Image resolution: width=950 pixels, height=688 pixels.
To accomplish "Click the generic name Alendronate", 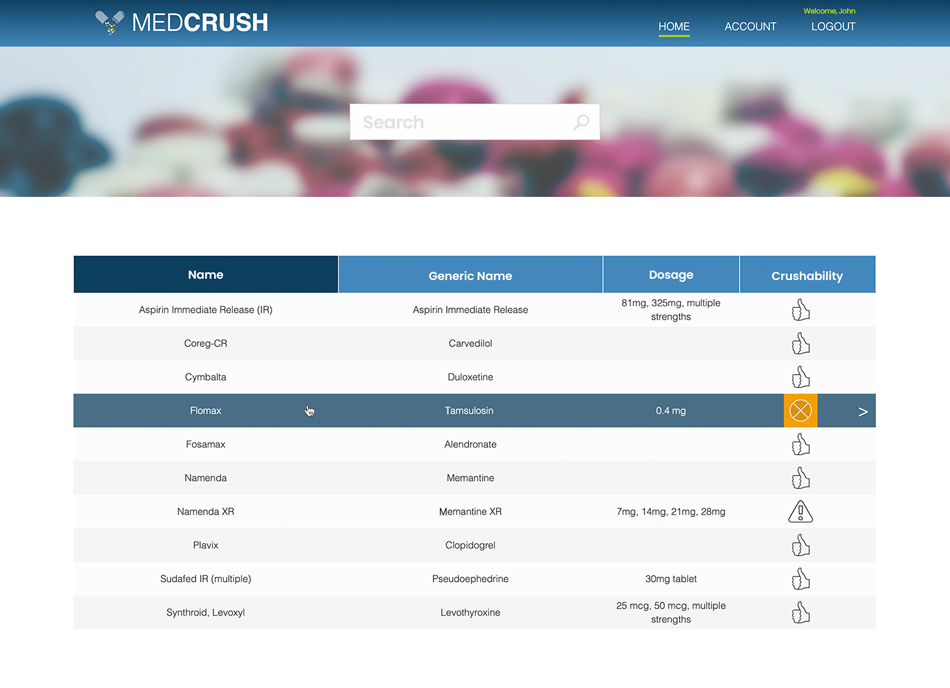I will [x=470, y=444].
